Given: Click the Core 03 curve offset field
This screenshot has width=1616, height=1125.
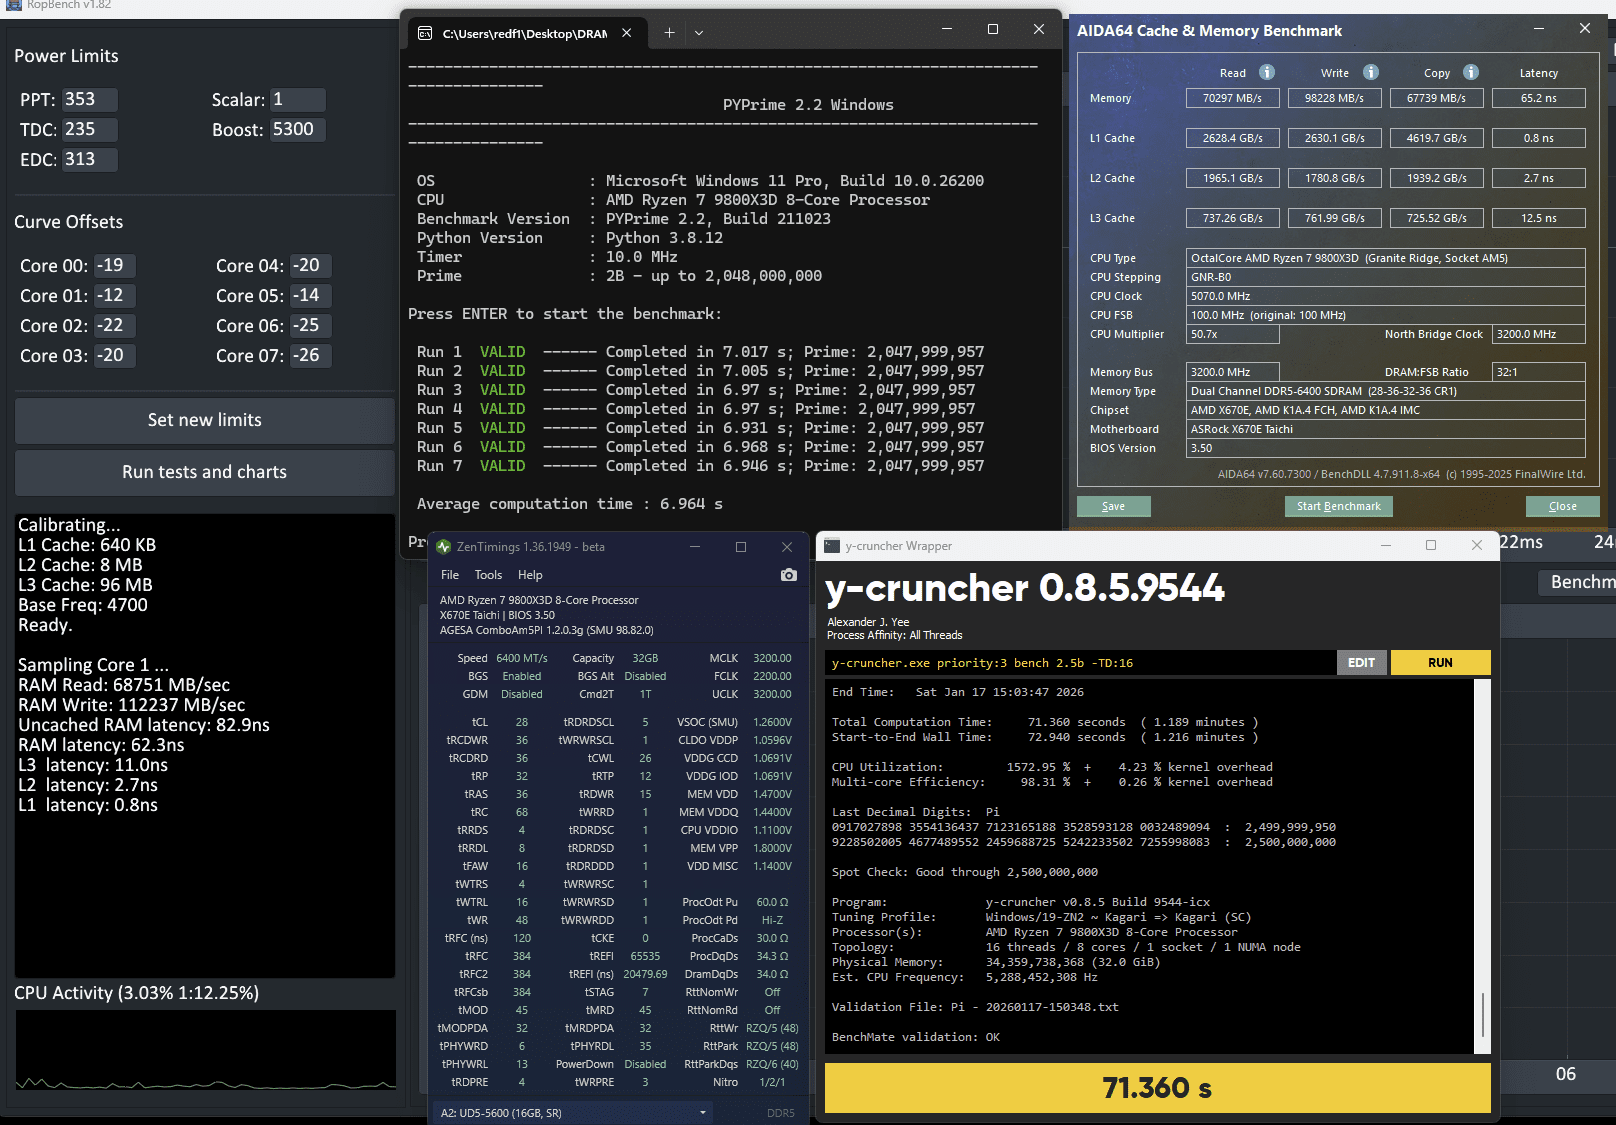Looking at the screenshot, I should pyautogui.click(x=115, y=356).
